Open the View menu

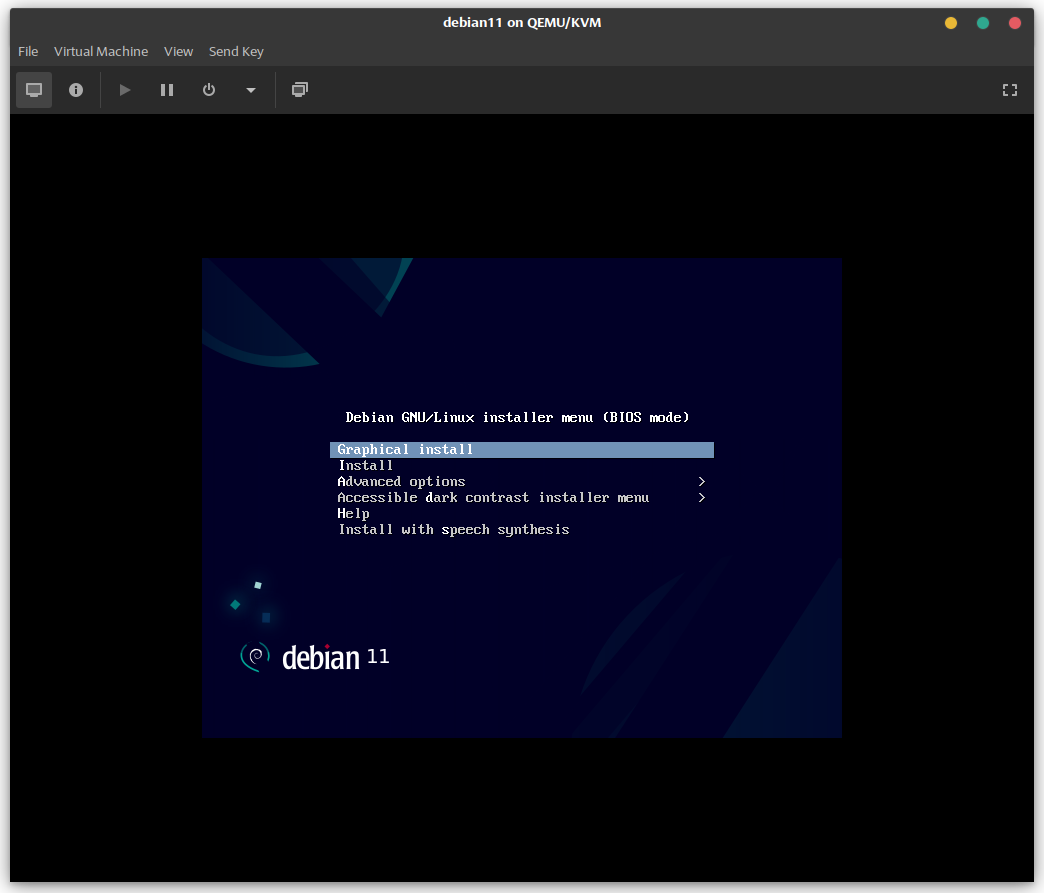click(x=178, y=51)
